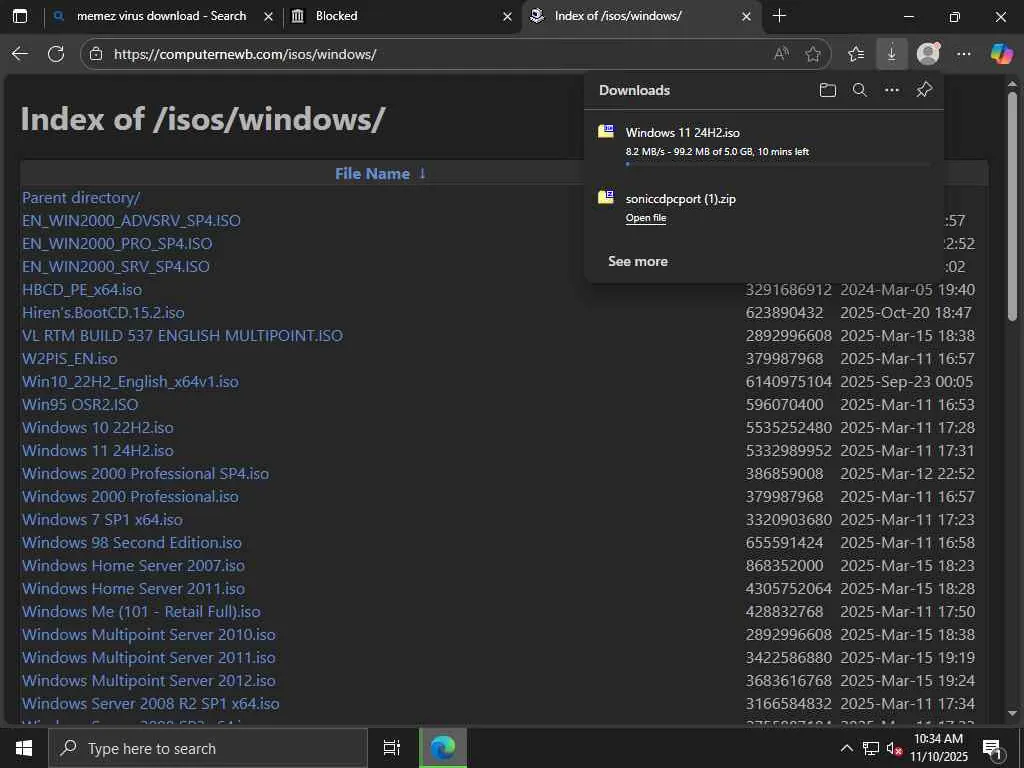Screen dimensions: 1024x768
Task: Open the Parent directory/ link
Action: click(x=81, y=197)
